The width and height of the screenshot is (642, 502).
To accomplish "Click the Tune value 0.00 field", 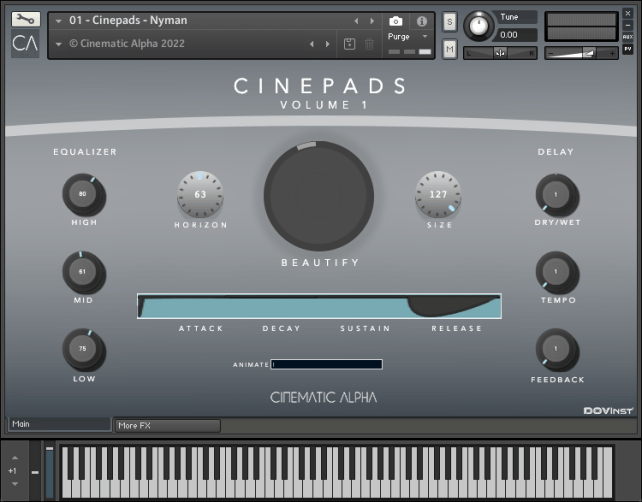I will tap(516, 35).
